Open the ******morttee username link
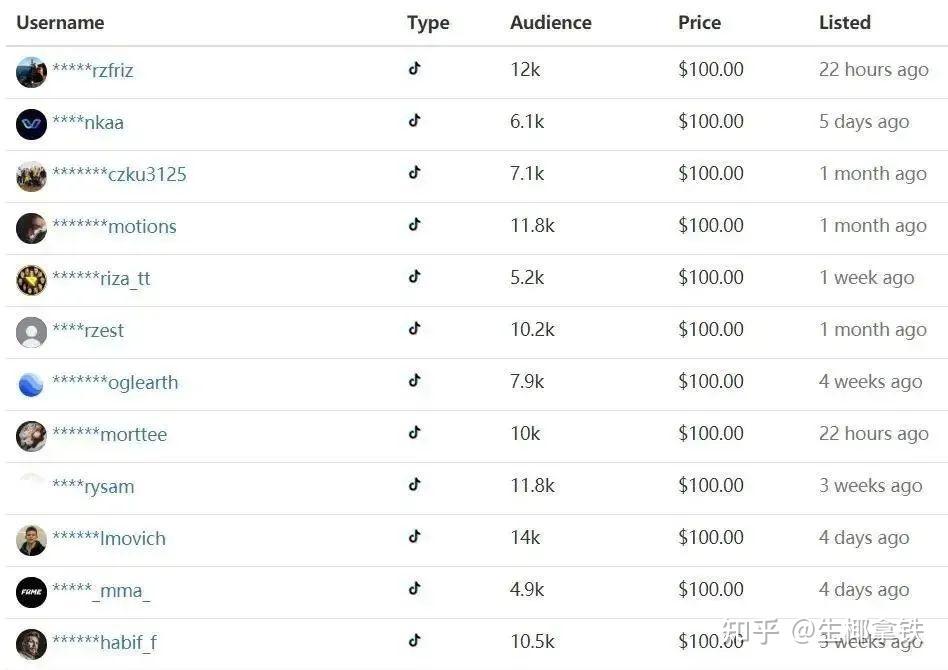 coord(109,434)
